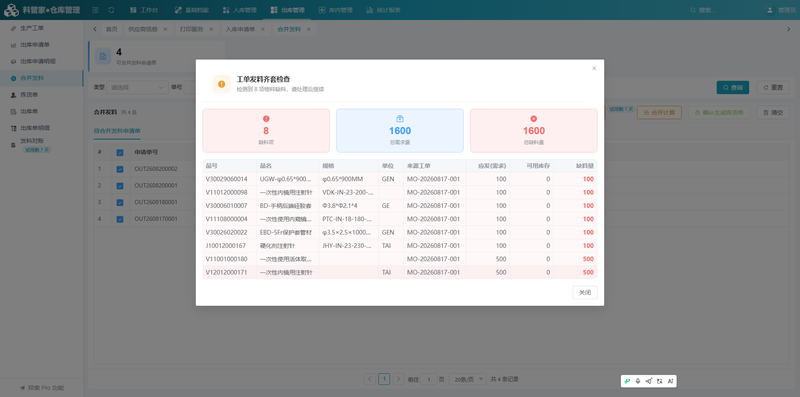Open 拣货单 in sidebar
Viewport: 800px width, 397px height.
42,94
